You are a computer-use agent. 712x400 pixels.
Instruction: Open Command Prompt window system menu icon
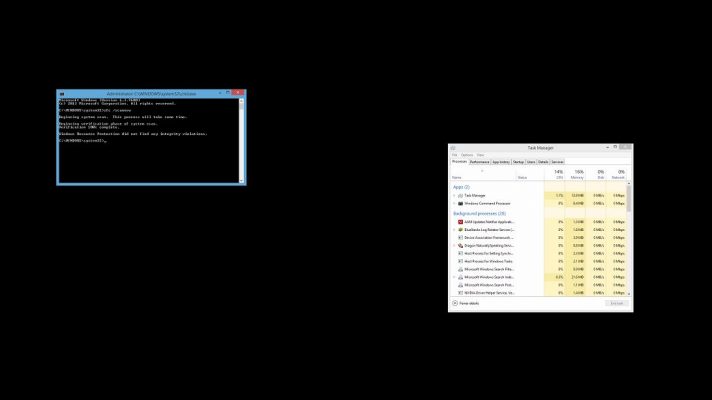pyautogui.click(x=62, y=94)
